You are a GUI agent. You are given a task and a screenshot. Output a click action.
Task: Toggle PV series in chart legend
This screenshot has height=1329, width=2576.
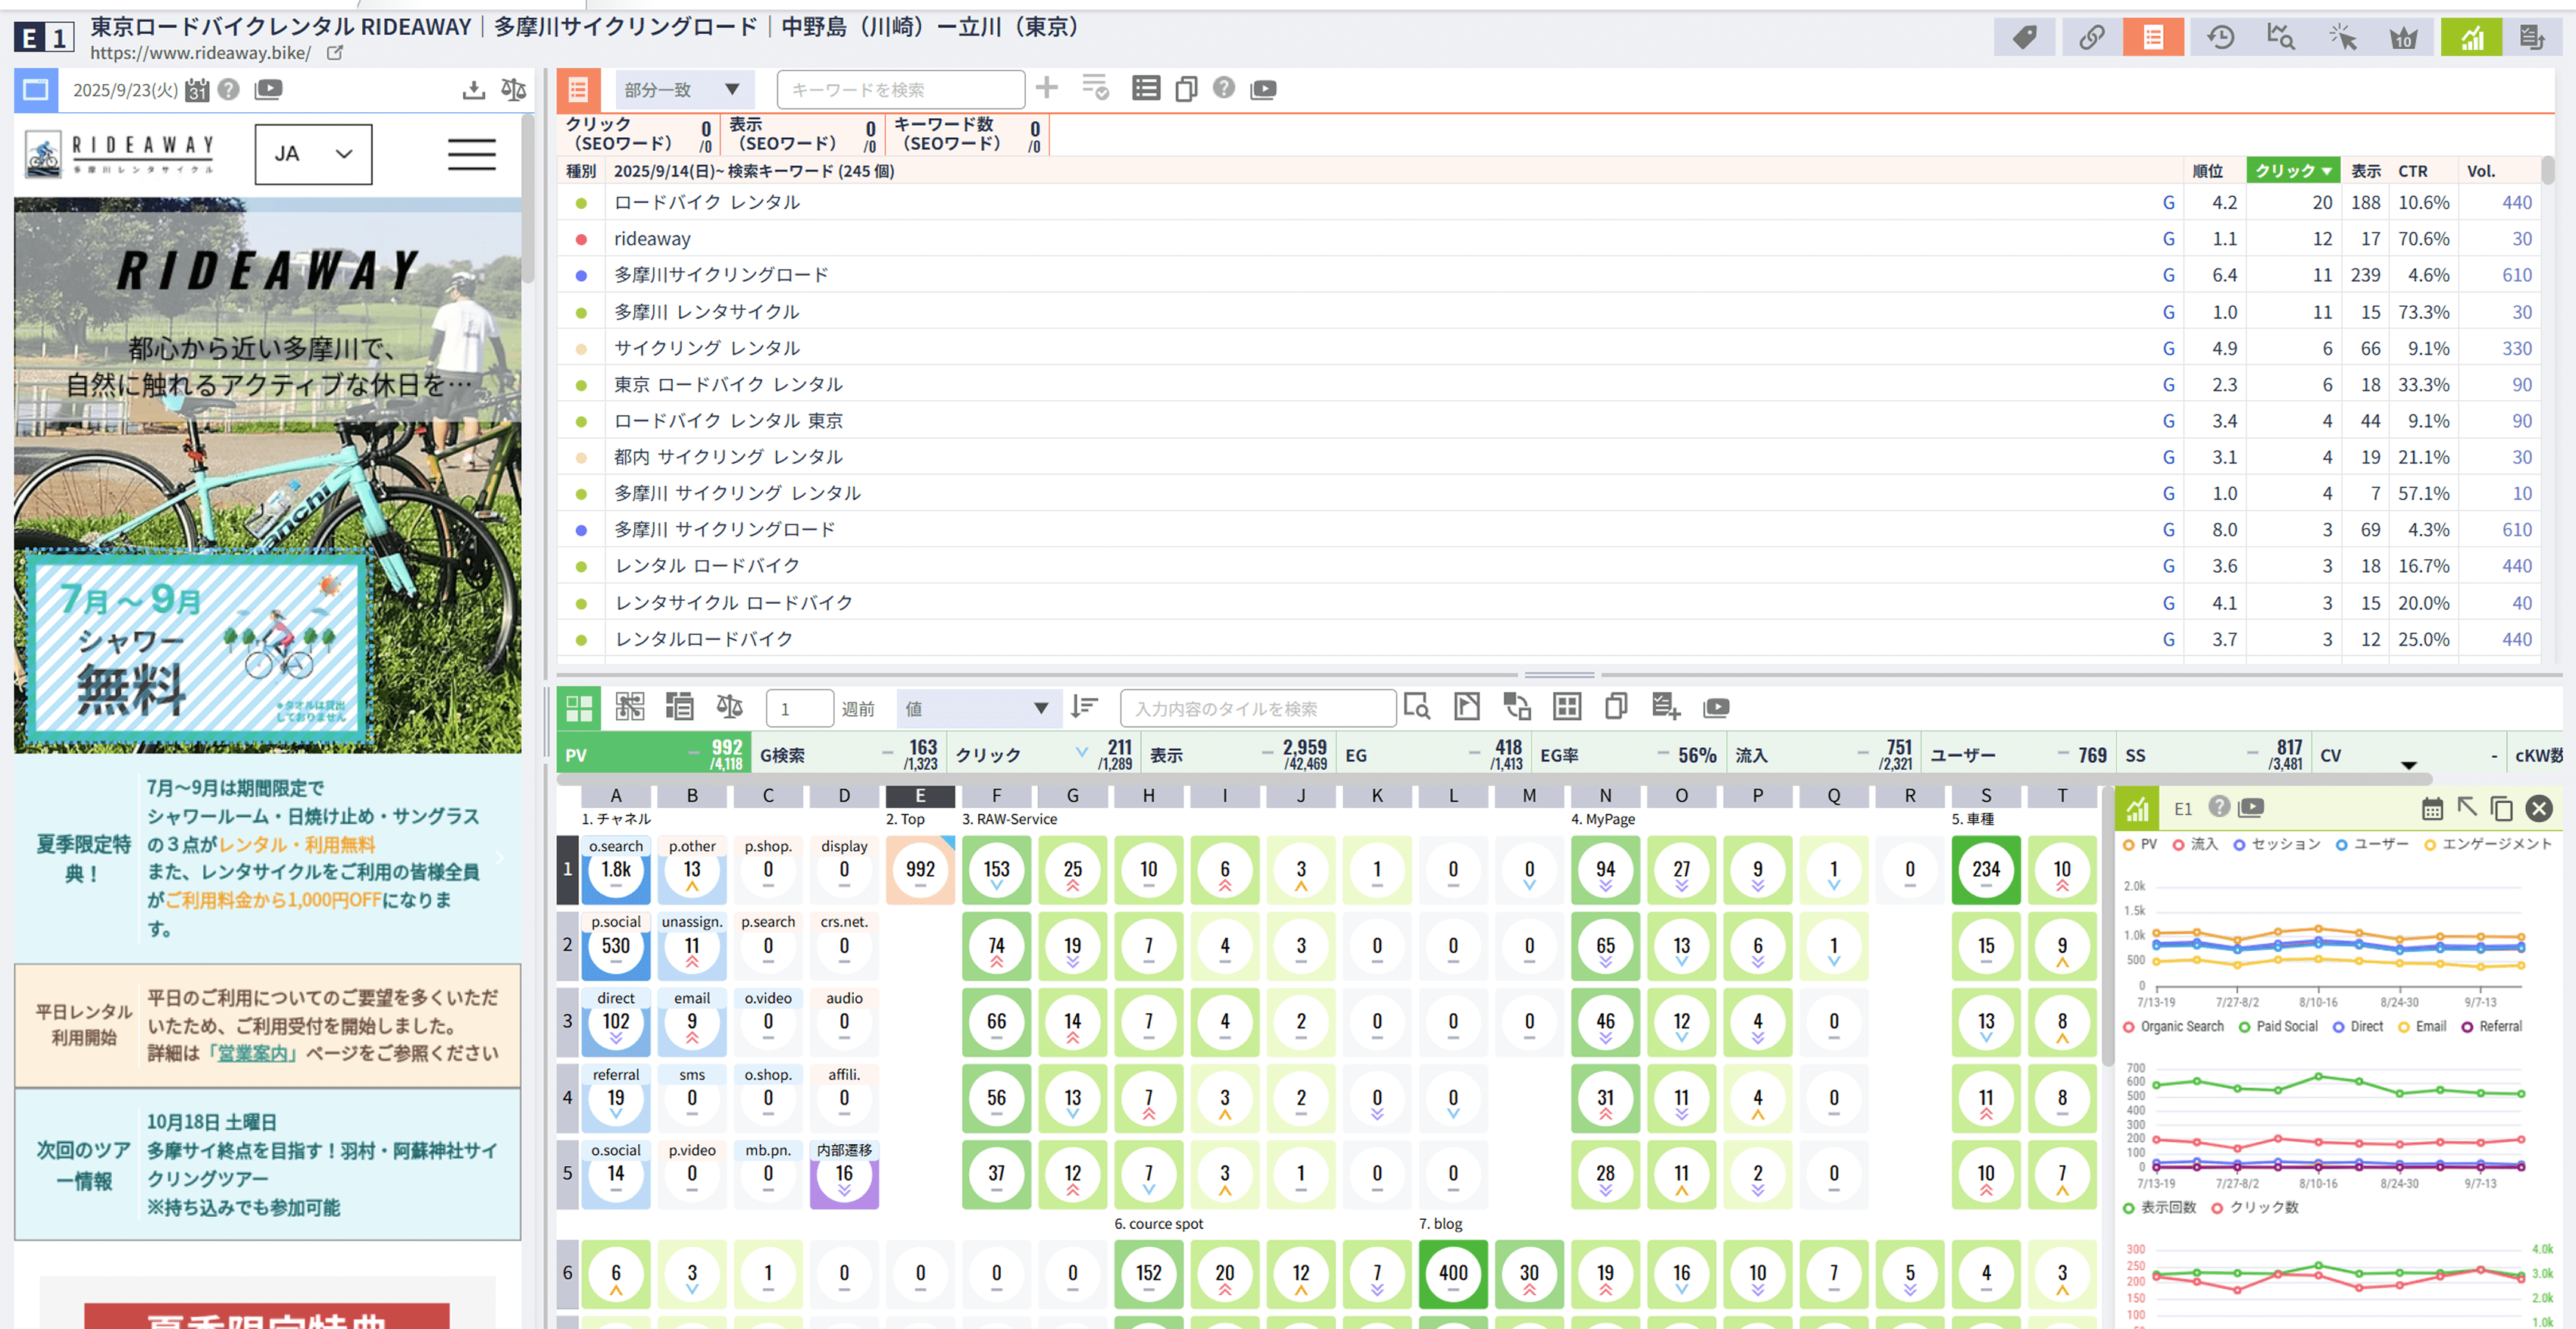(x=2141, y=845)
